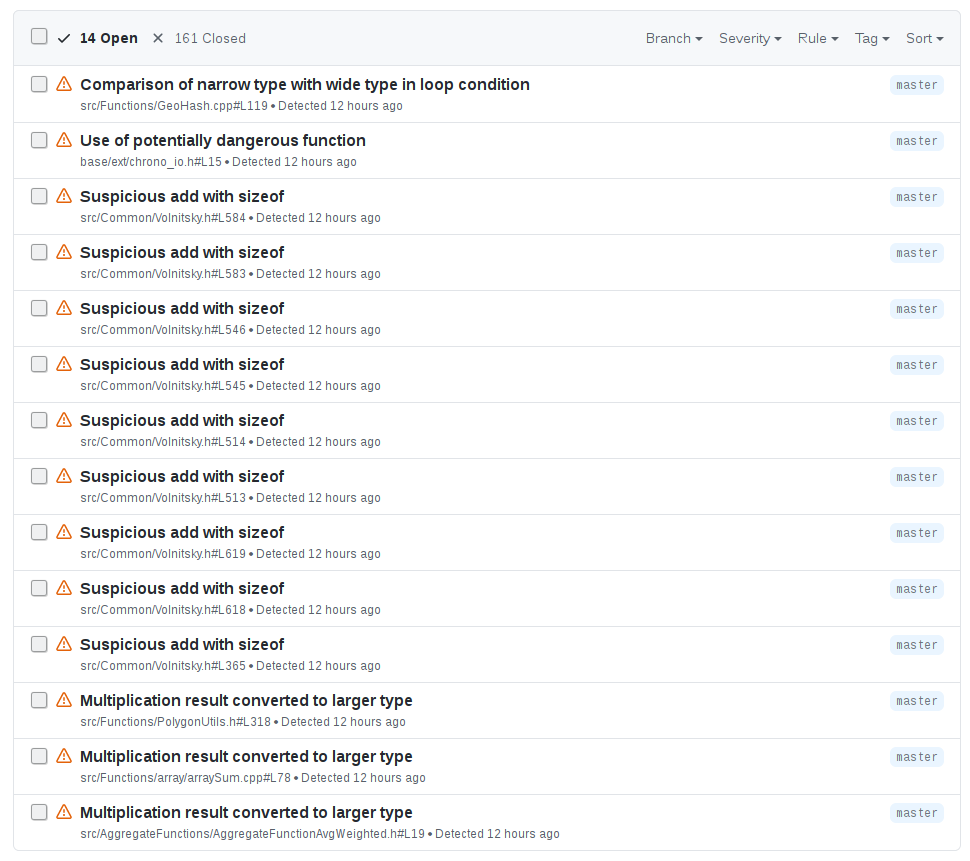970x861 pixels.
Task: Click master branch label on GeoHash.cpp alert
Action: [x=917, y=85]
